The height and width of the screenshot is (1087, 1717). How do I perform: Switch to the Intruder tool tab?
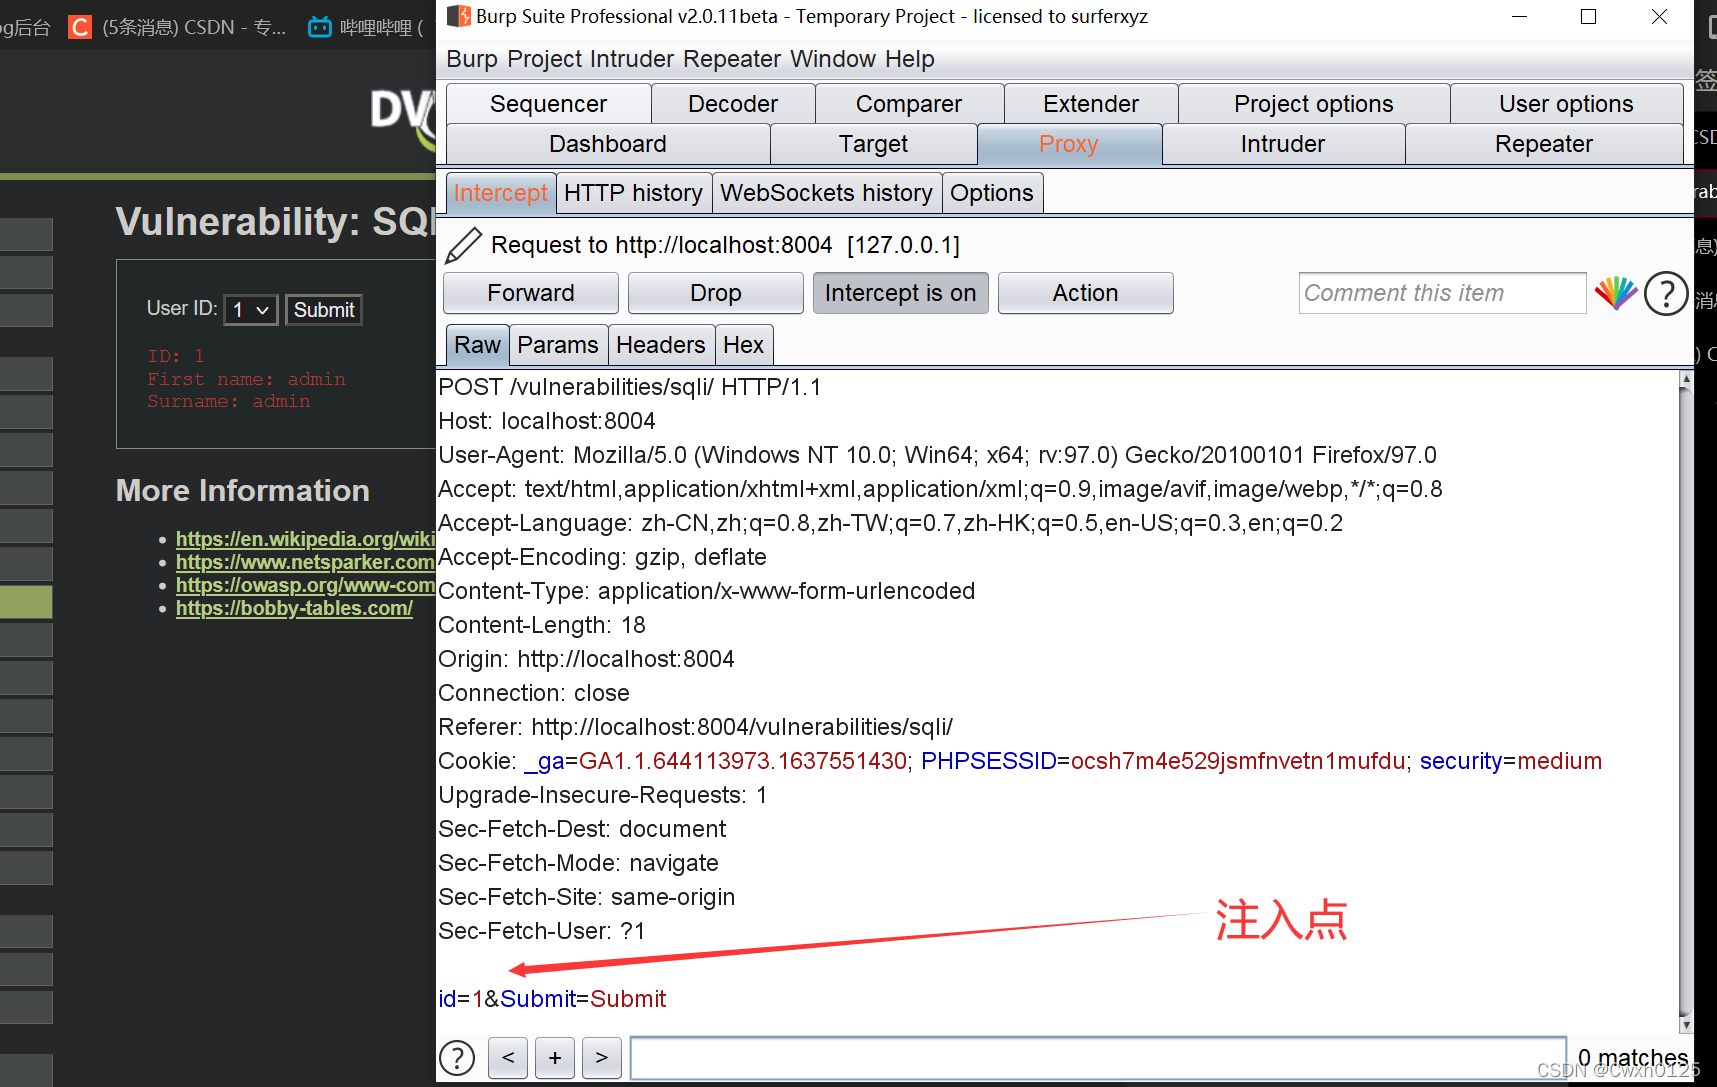coord(1283,144)
